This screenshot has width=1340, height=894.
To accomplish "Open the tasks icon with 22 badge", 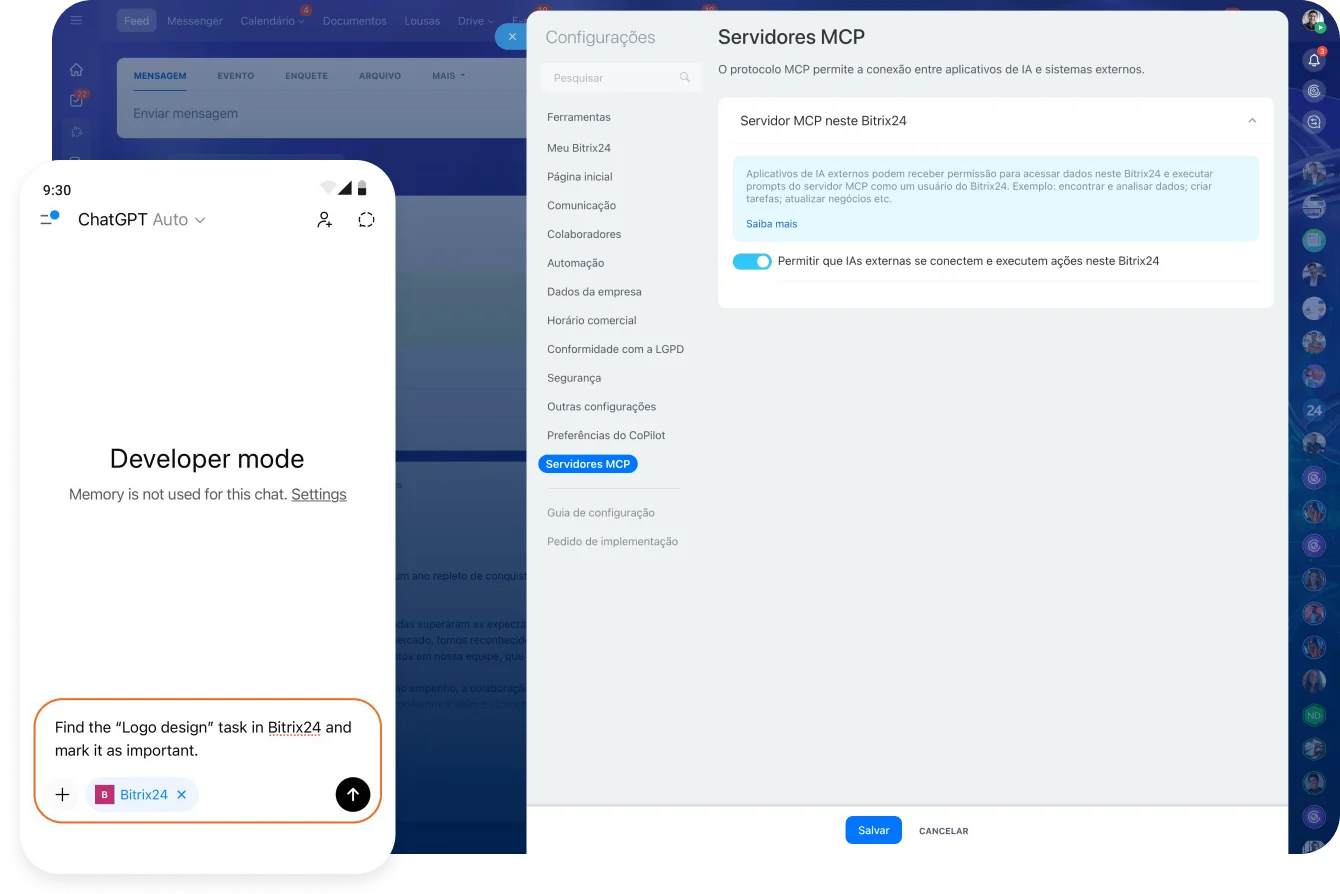I will click(x=77, y=100).
